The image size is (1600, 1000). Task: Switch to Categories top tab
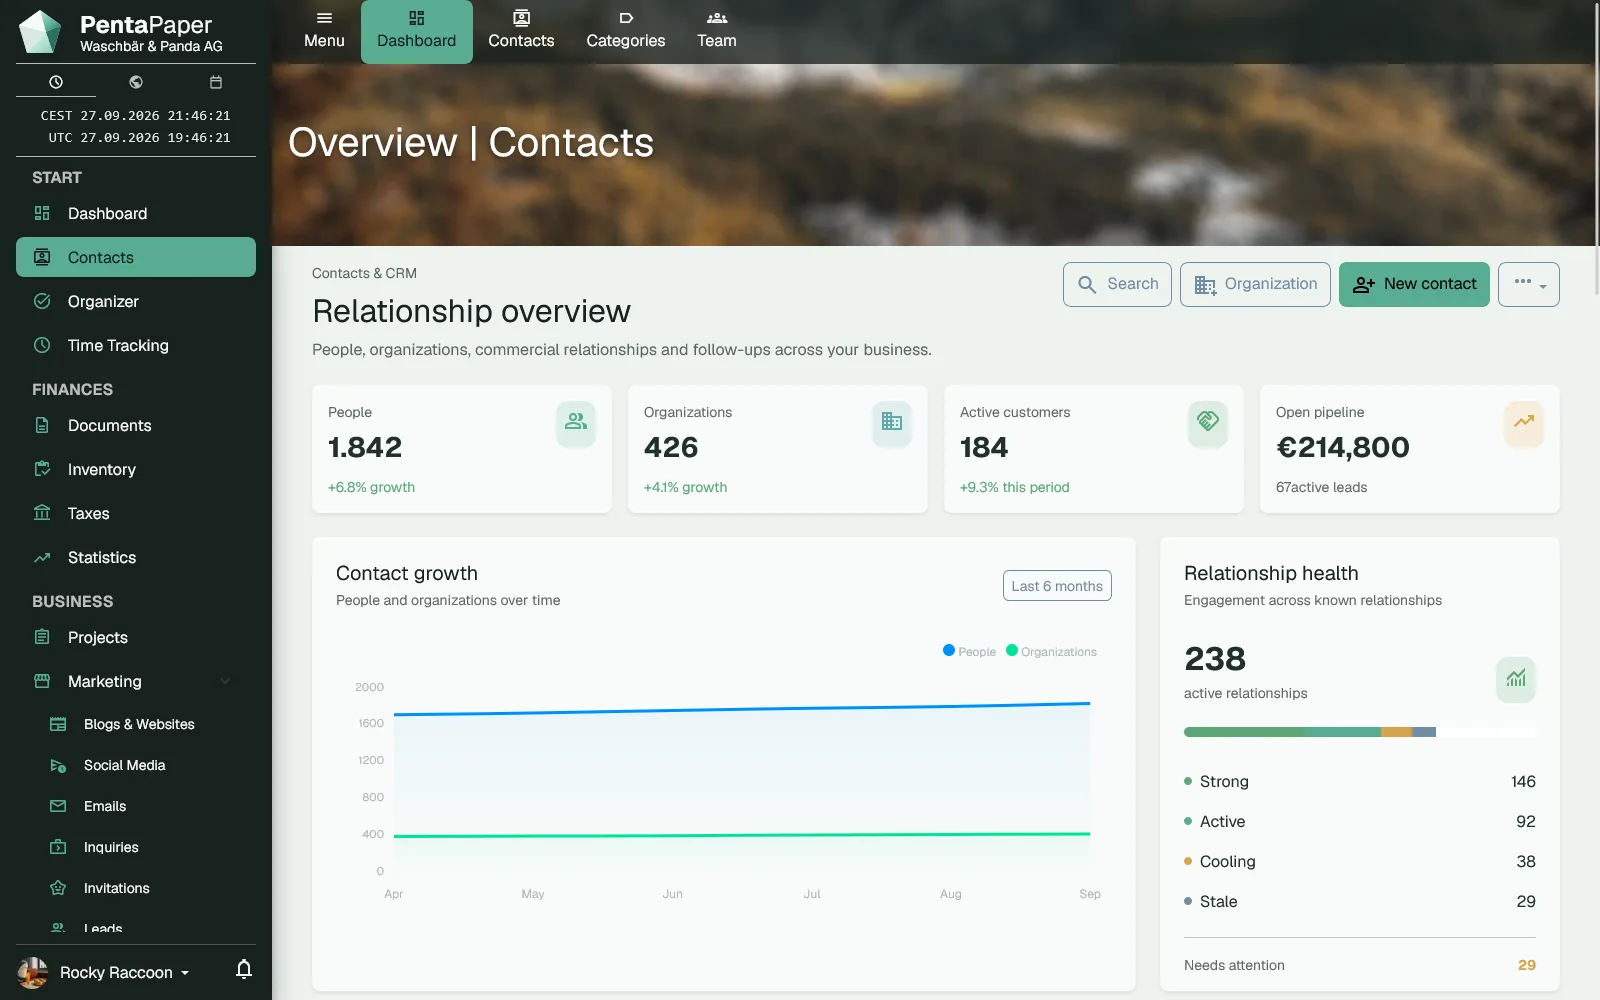click(x=626, y=31)
